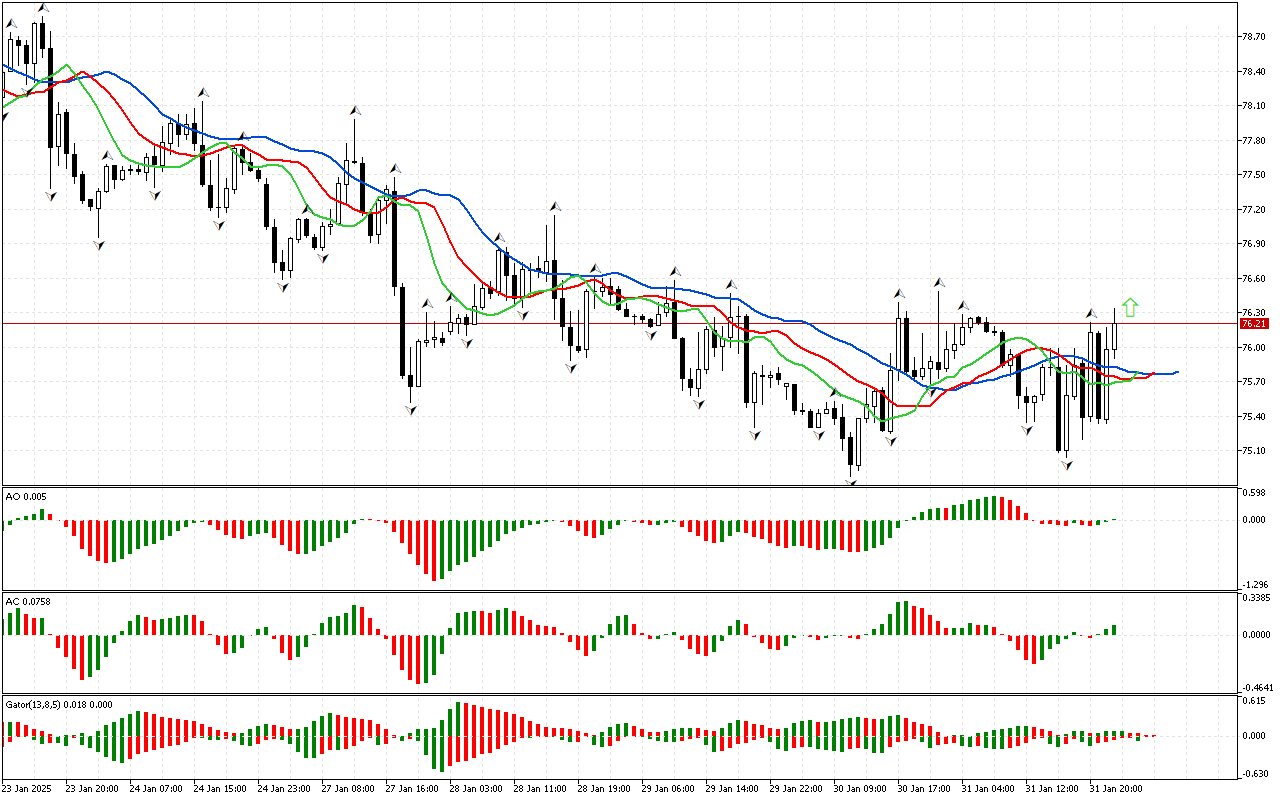Click the 76.00 price axis label
Screen dimensions: 1280x800
[x=1253, y=348]
